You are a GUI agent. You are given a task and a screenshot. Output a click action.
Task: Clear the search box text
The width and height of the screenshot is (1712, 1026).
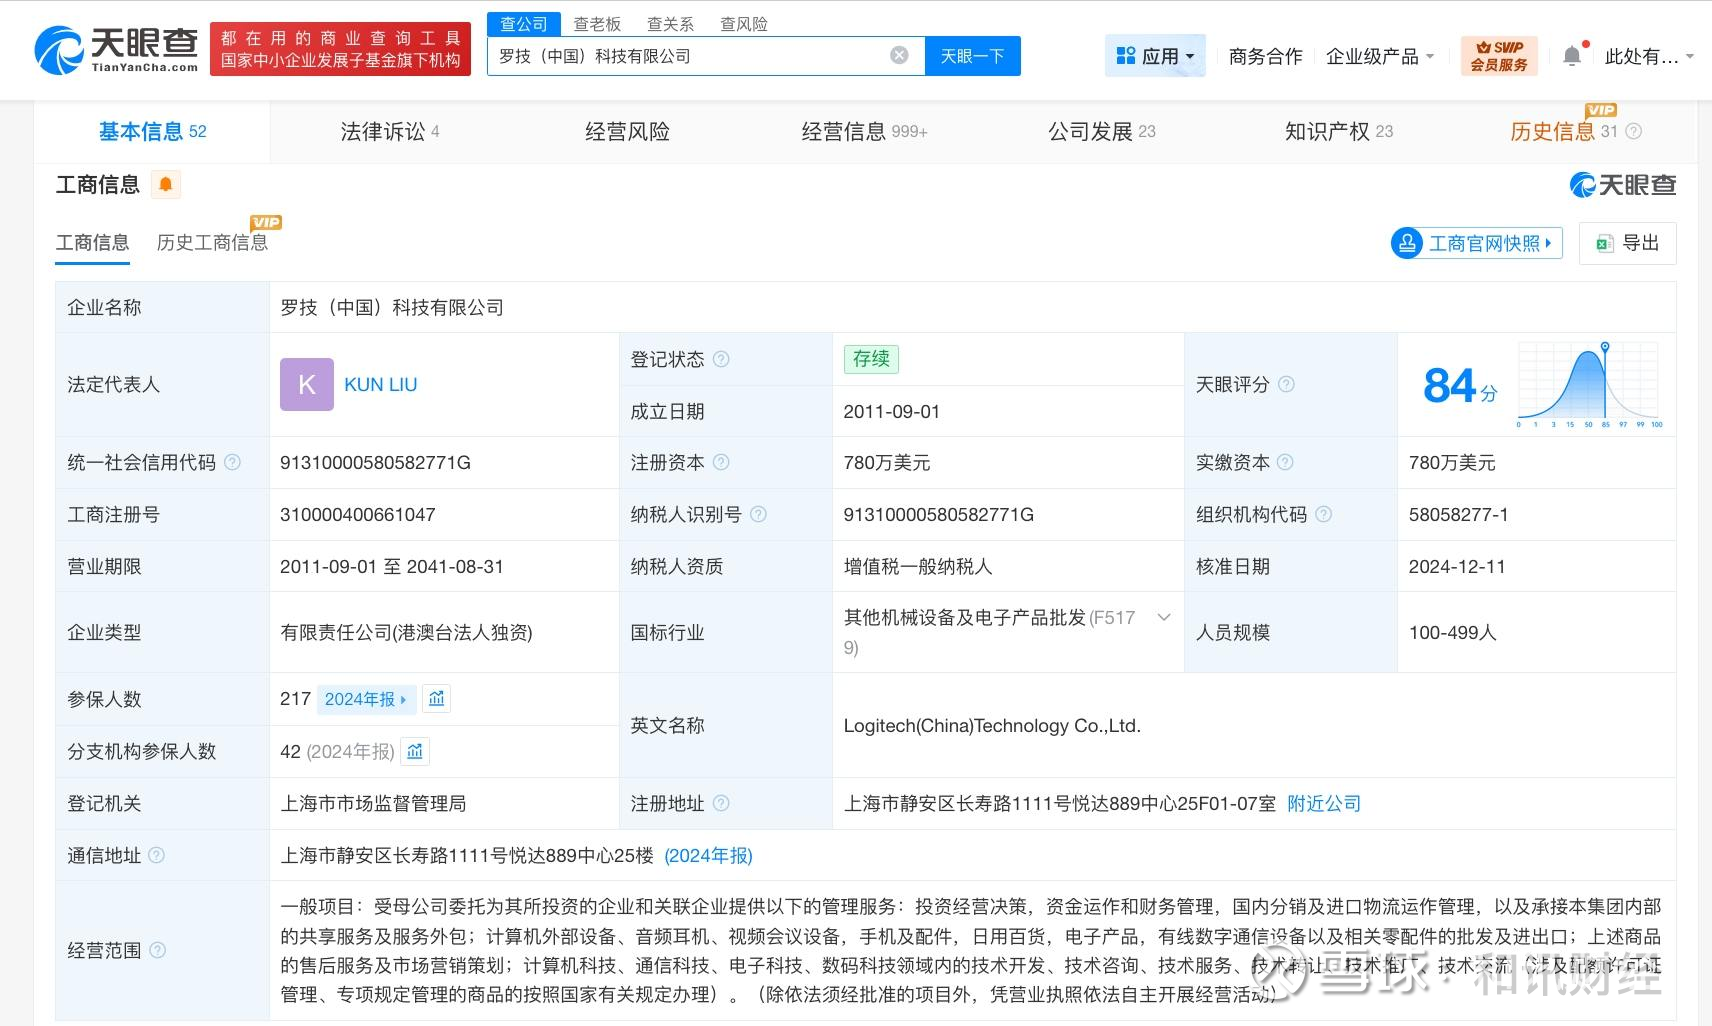pos(899,56)
